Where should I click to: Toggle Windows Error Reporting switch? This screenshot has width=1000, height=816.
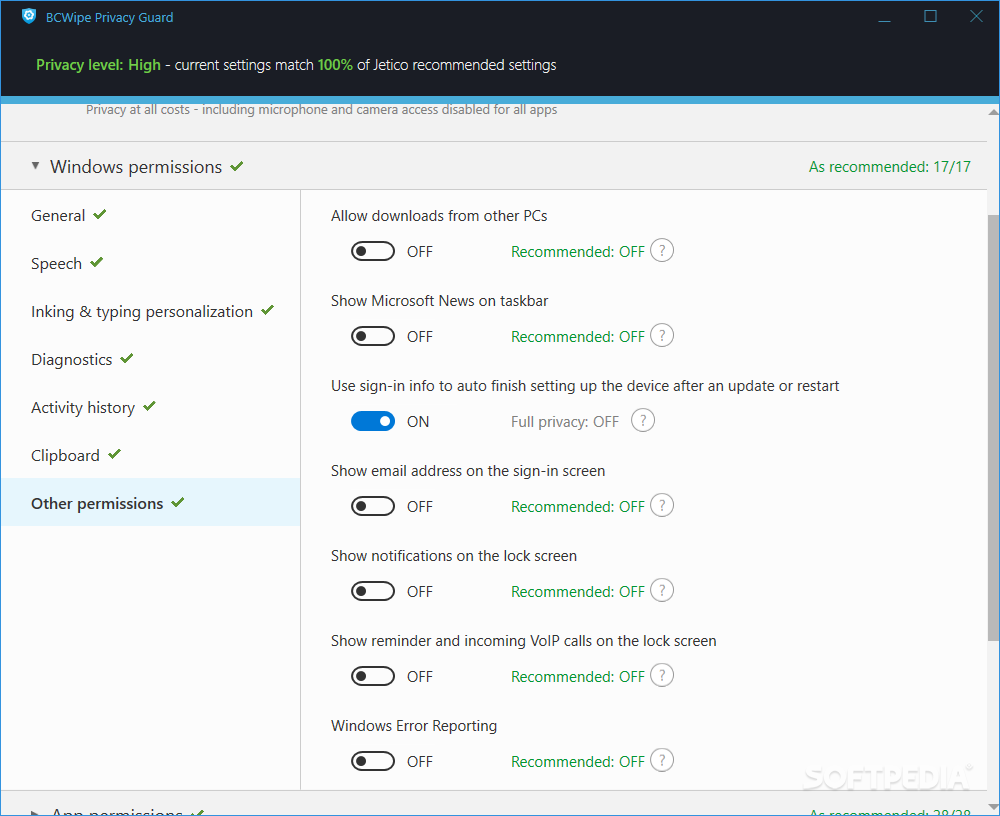(x=373, y=760)
